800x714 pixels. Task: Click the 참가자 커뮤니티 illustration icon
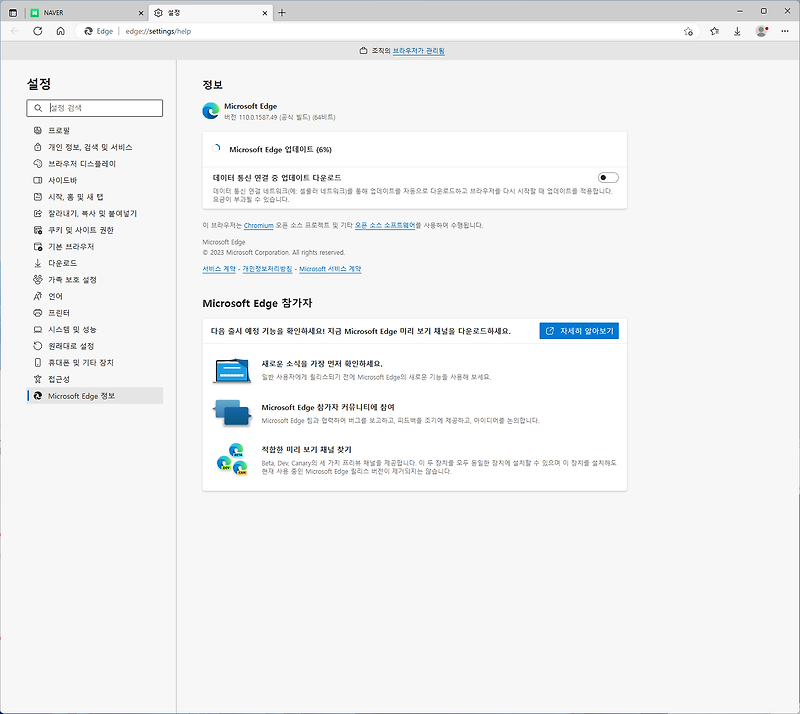[232, 413]
